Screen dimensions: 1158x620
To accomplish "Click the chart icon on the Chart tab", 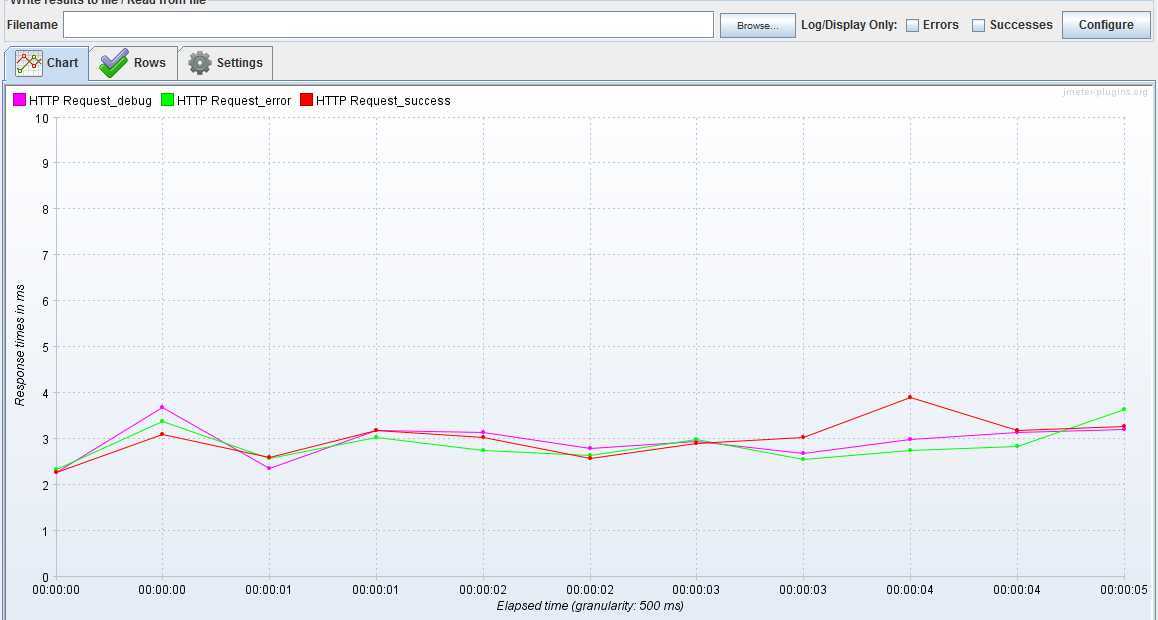I will (x=29, y=63).
